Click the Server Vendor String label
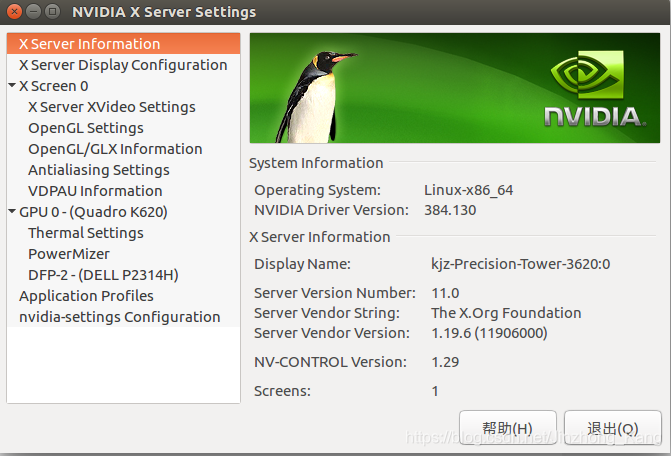Viewport: 671px width, 456px height. tap(327, 313)
